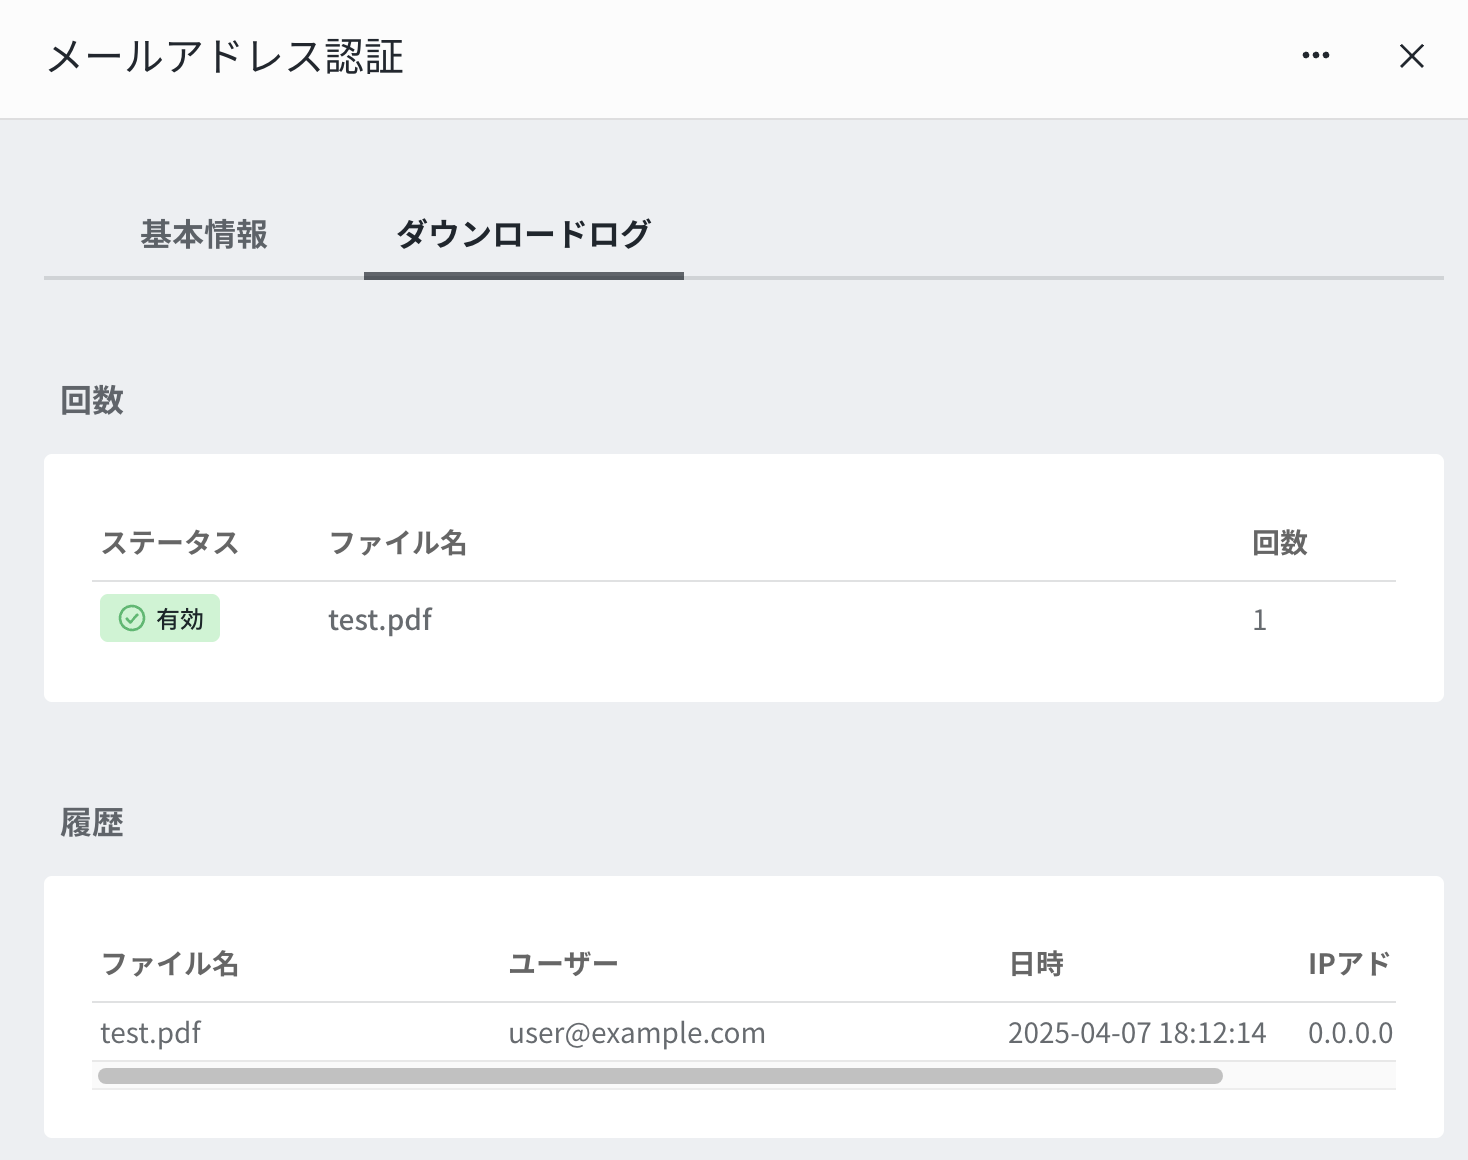The height and width of the screenshot is (1160, 1468).
Task: Click test.pdf in the 履歴 table
Action: pyautogui.click(x=151, y=1032)
